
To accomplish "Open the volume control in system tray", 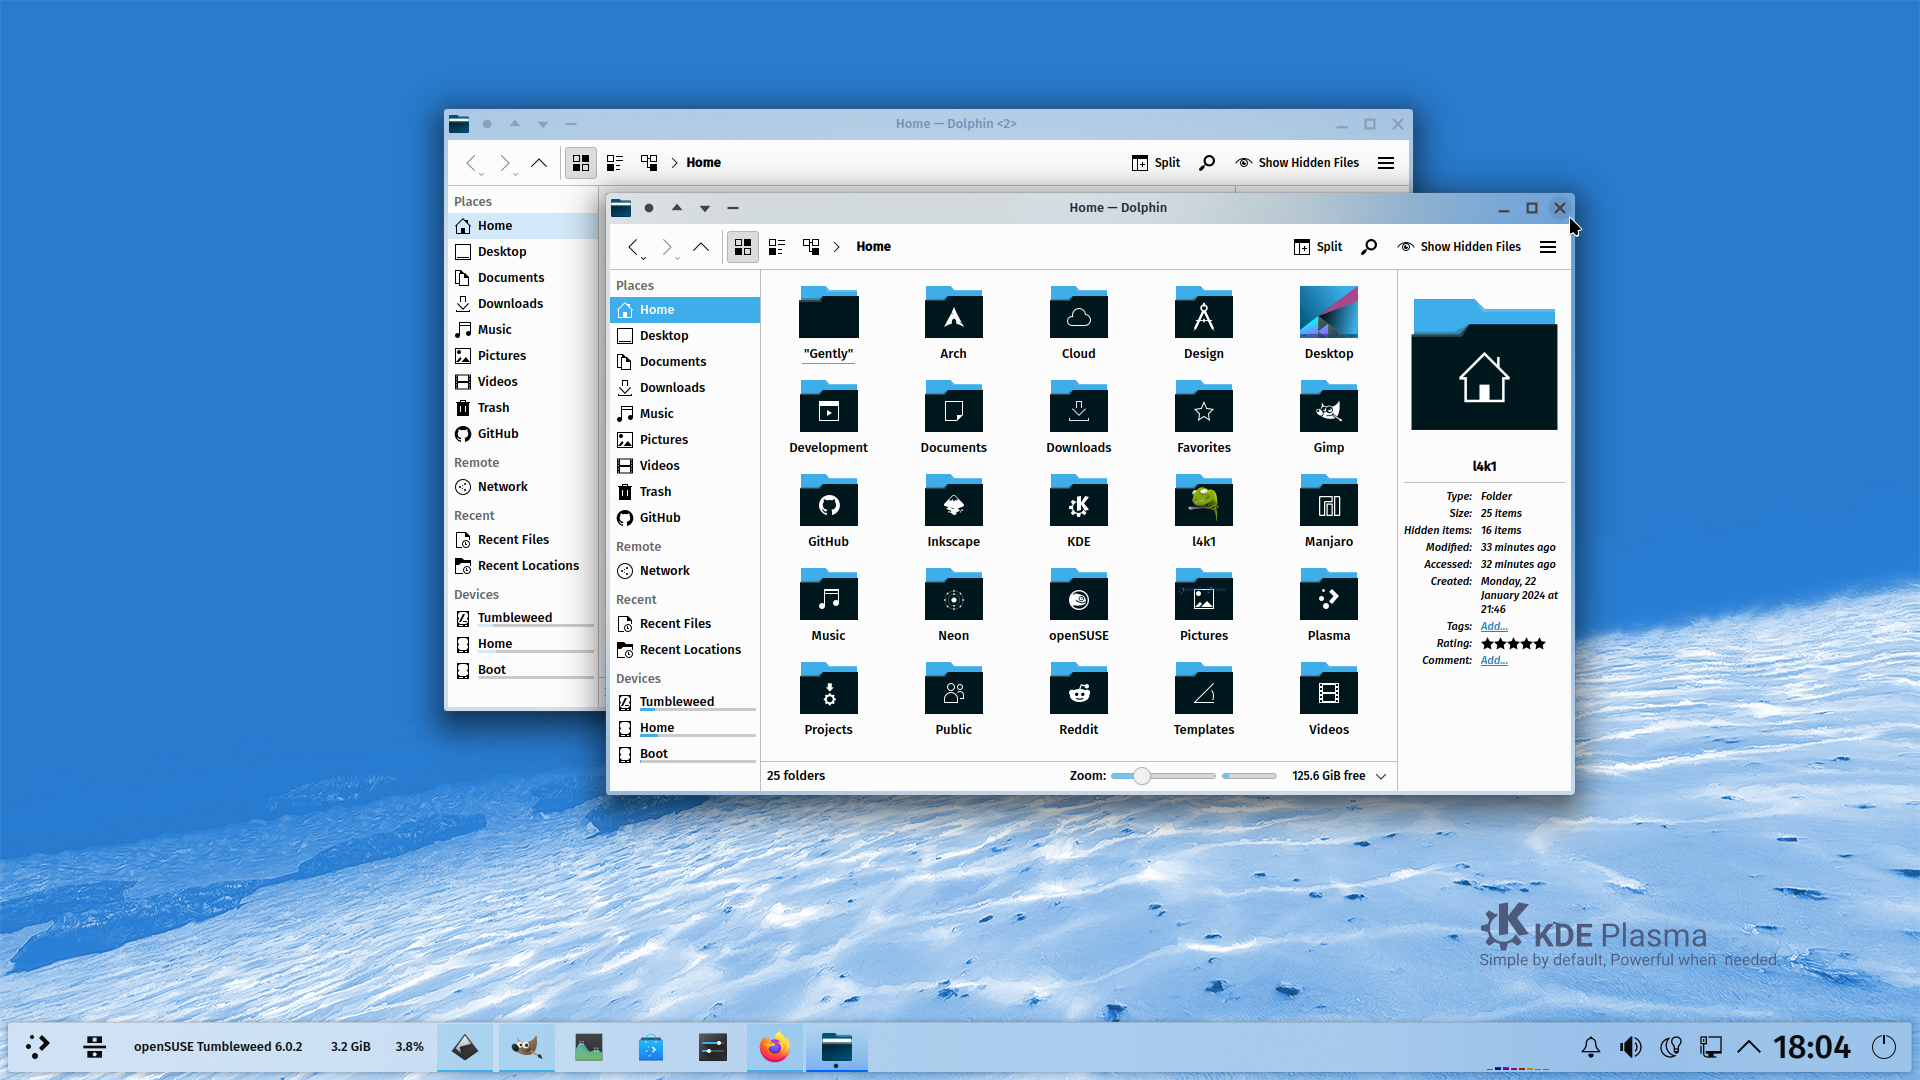I will [x=1630, y=1047].
